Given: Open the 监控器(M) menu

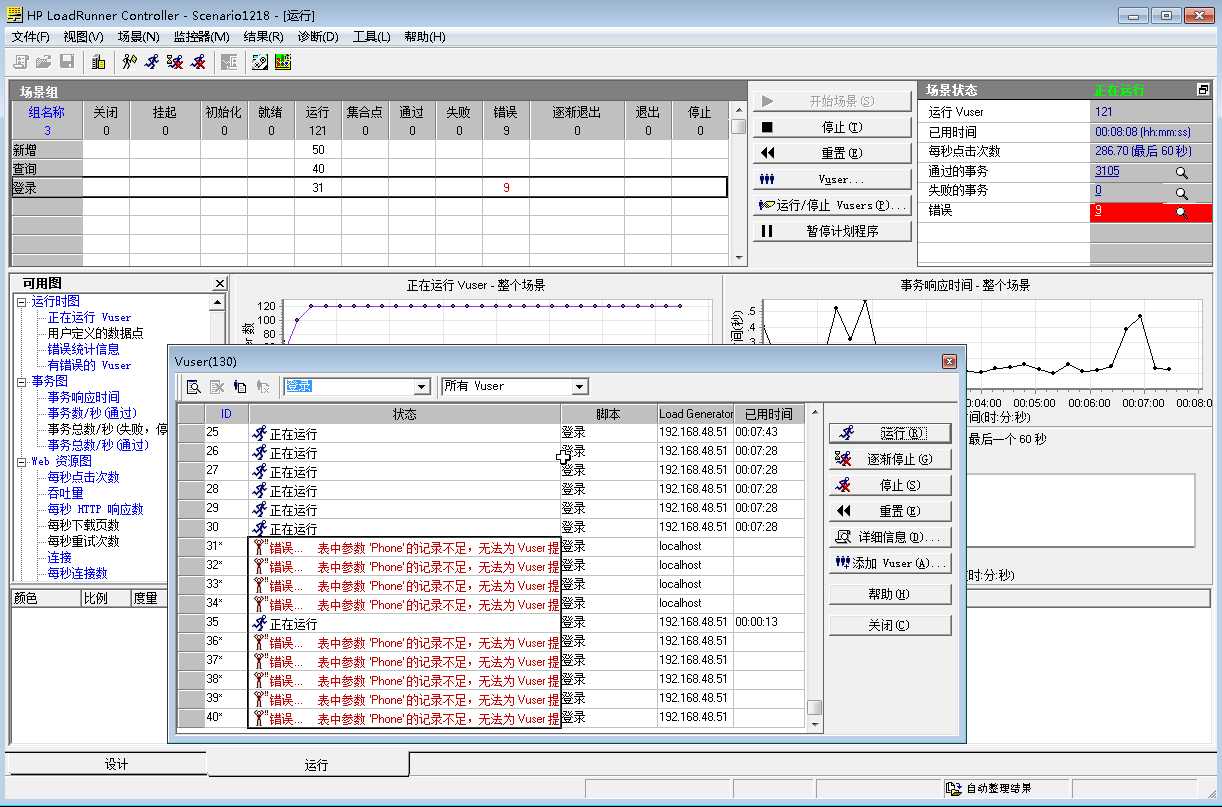Looking at the screenshot, I should [x=201, y=37].
